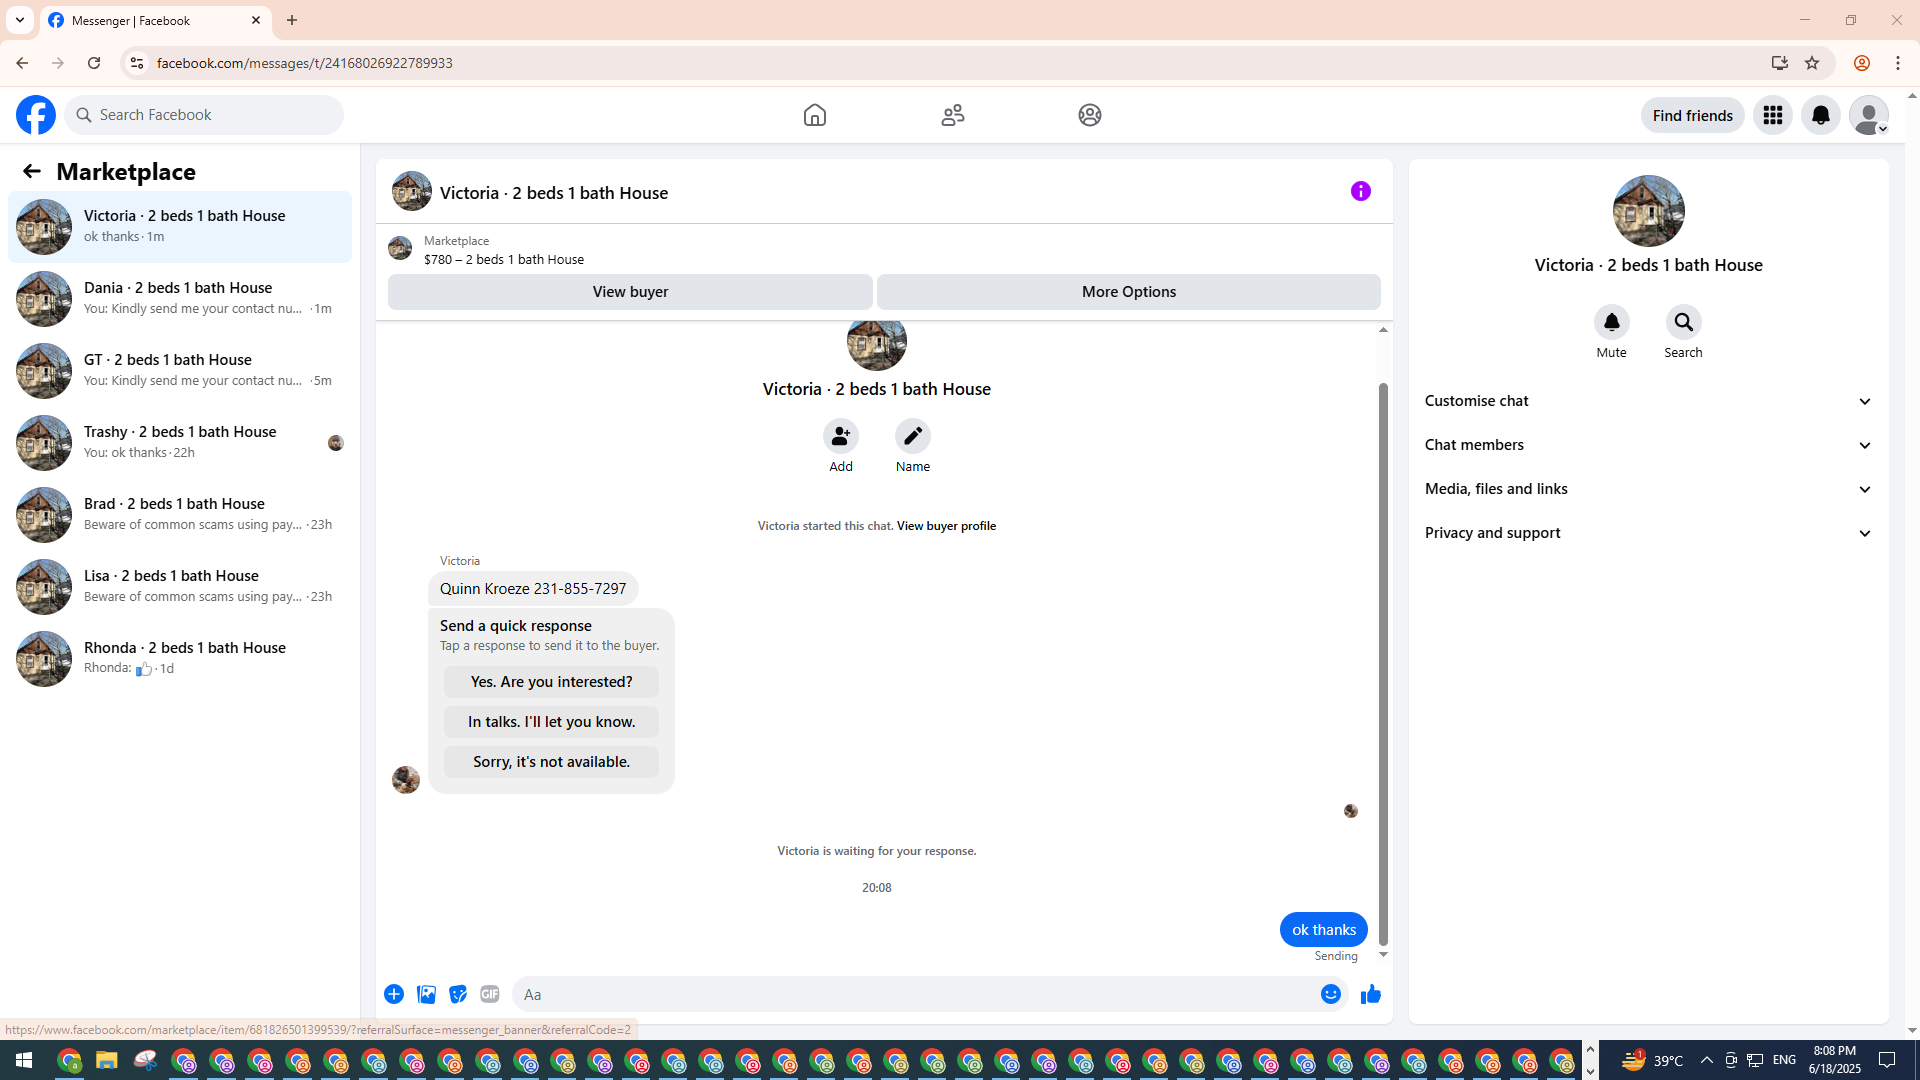Screen dimensions: 1920x1080
Task: Open conversation information icon
Action: 1361,191
